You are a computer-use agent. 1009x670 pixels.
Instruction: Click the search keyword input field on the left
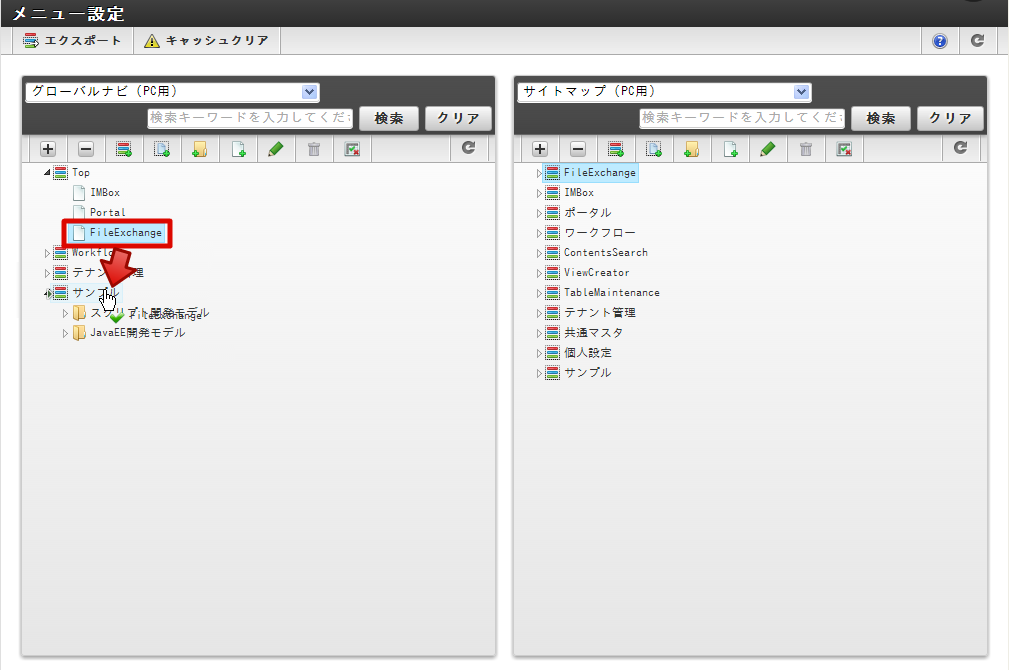tap(250, 118)
